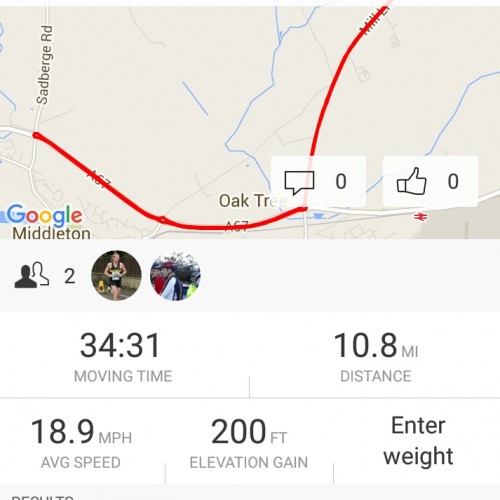
Task: Tap the 34:31 moving time stat
Action: (x=122, y=357)
